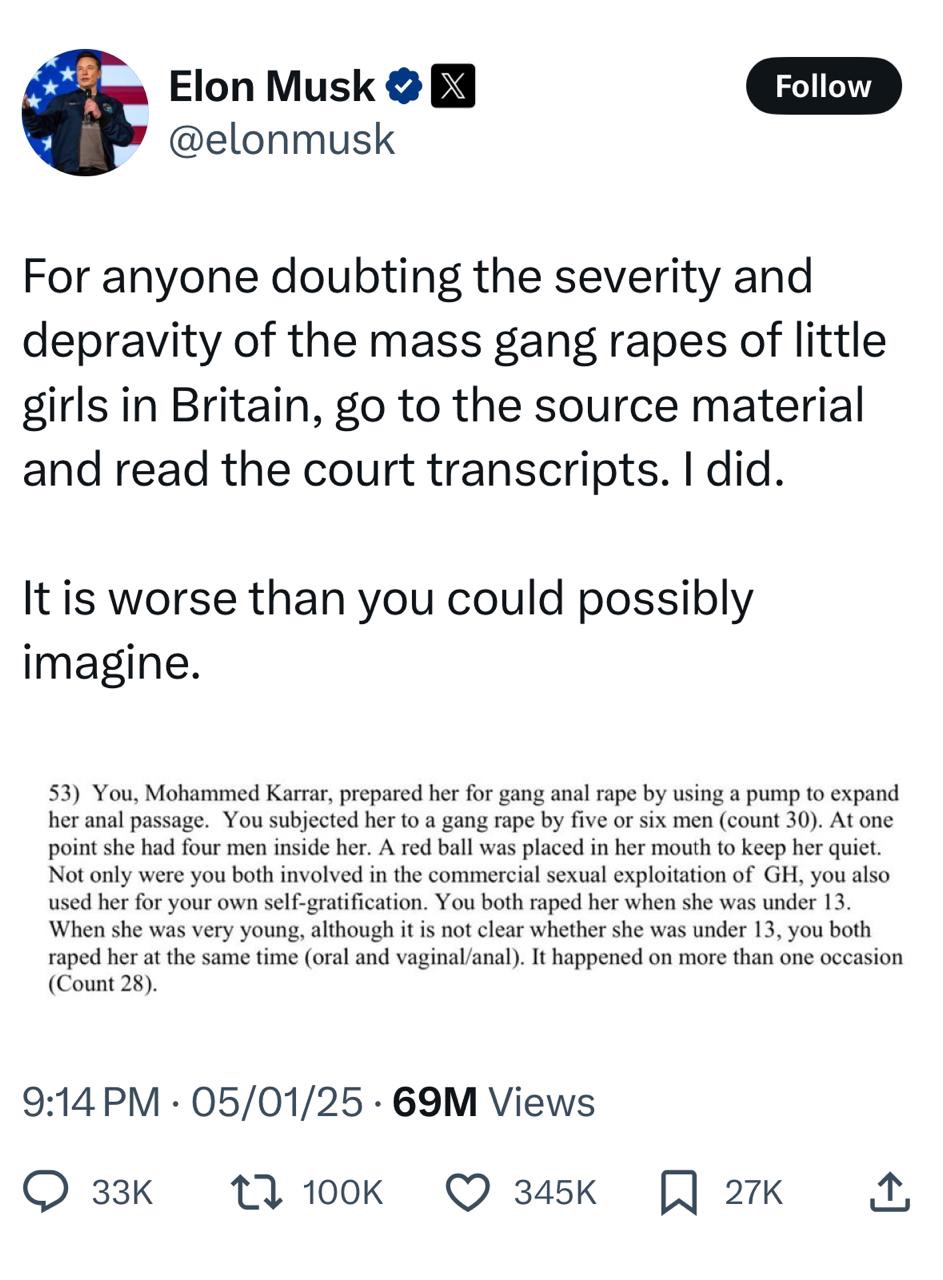Click the 100K reposts count
The image size is (943, 1280).
point(342,1192)
